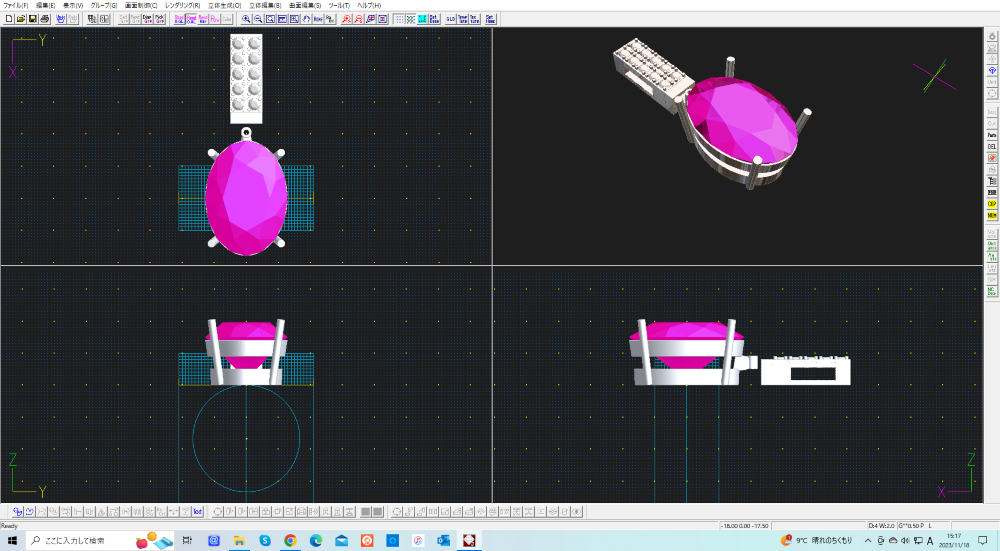This screenshot has height=551, width=1000.
Task: Click the Print icon in toolbar
Action: [x=45, y=19]
